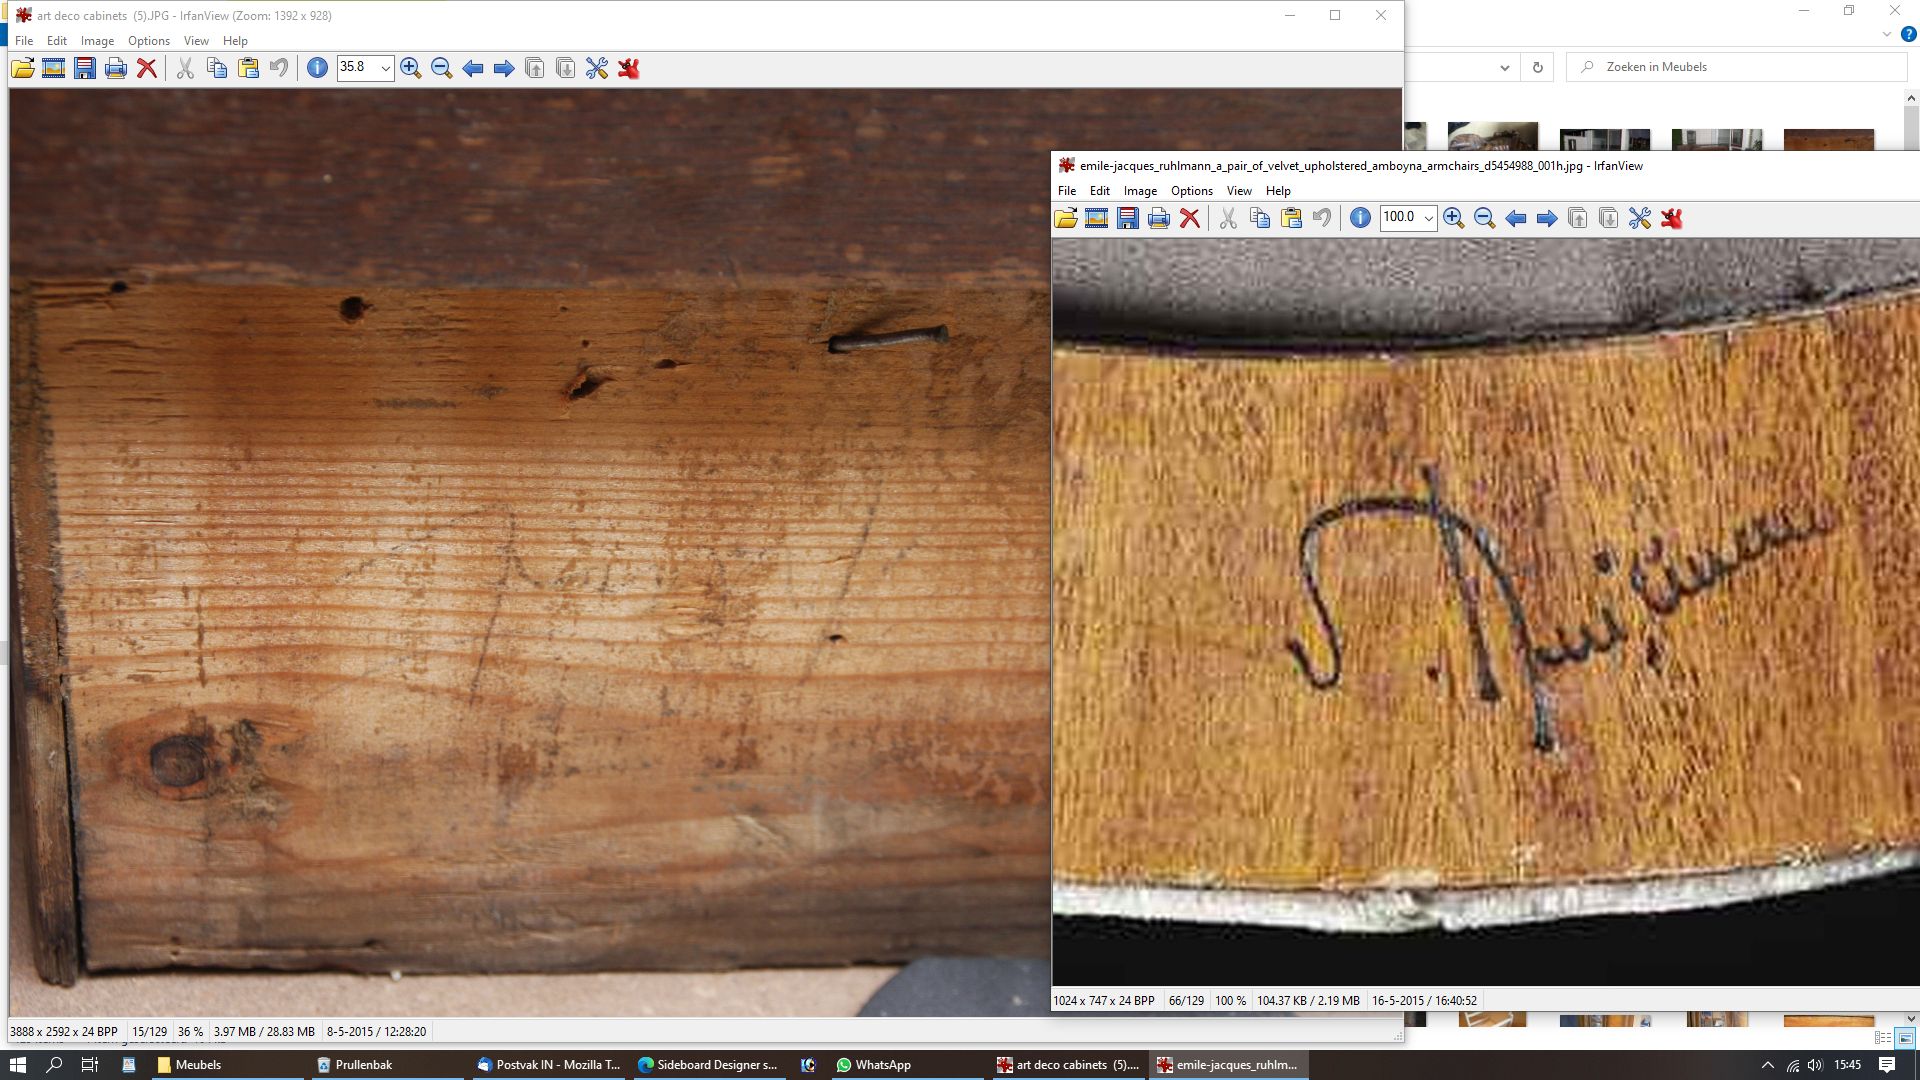Open Options menu in the Ruhlmann window
The image size is (1920, 1080).
pyautogui.click(x=1191, y=191)
